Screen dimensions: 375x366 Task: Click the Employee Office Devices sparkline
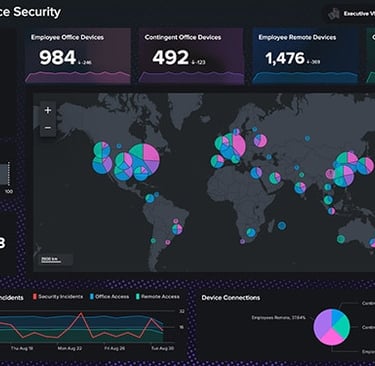tap(78, 77)
